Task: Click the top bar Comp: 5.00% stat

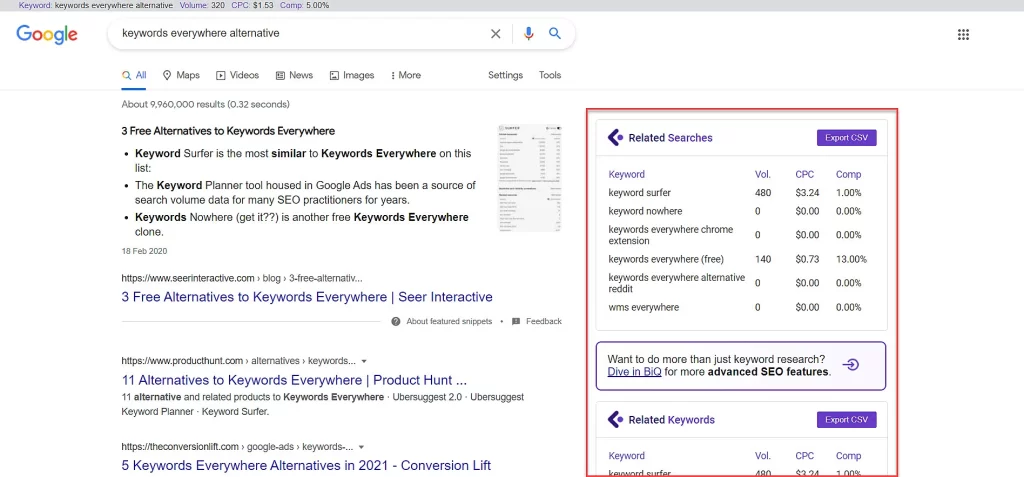Action: tap(304, 5)
